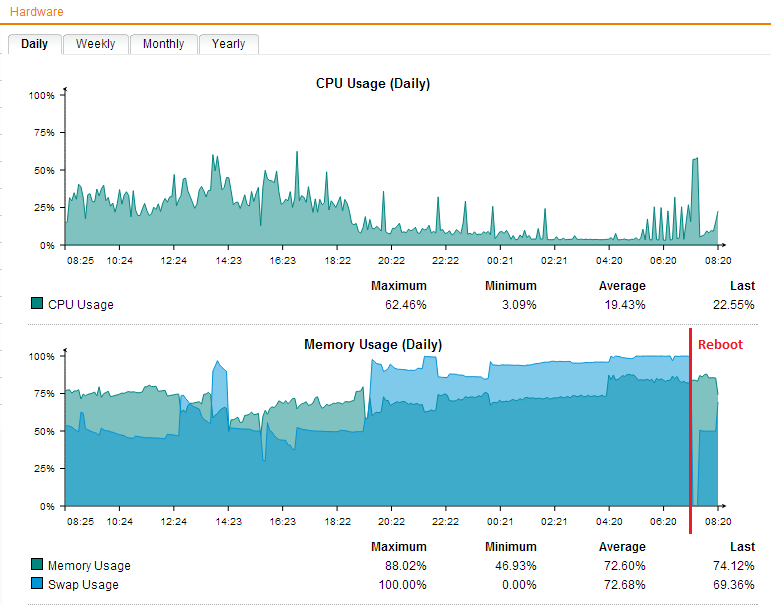771x605 pixels.
Task: Click the CPU last value 22.55%
Action: click(734, 305)
